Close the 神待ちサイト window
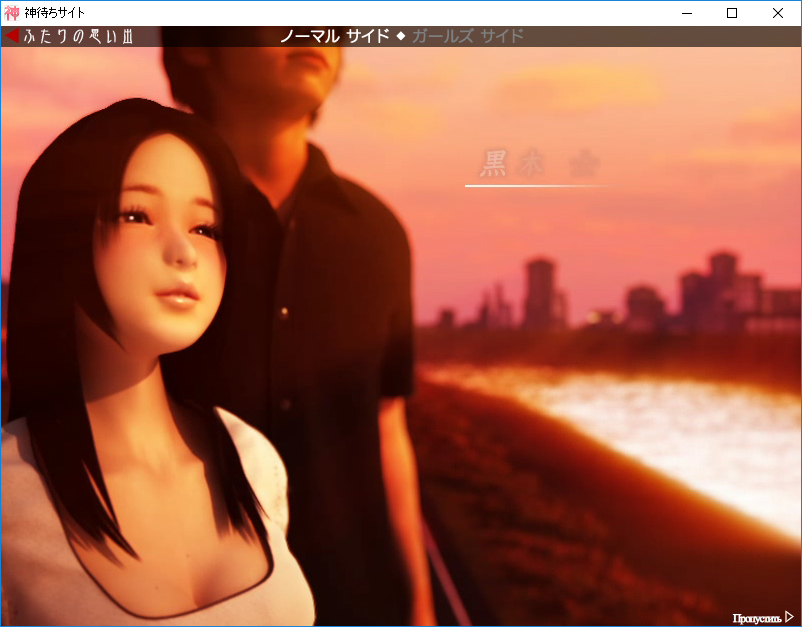802x627 pixels. [x=778, y=13]
